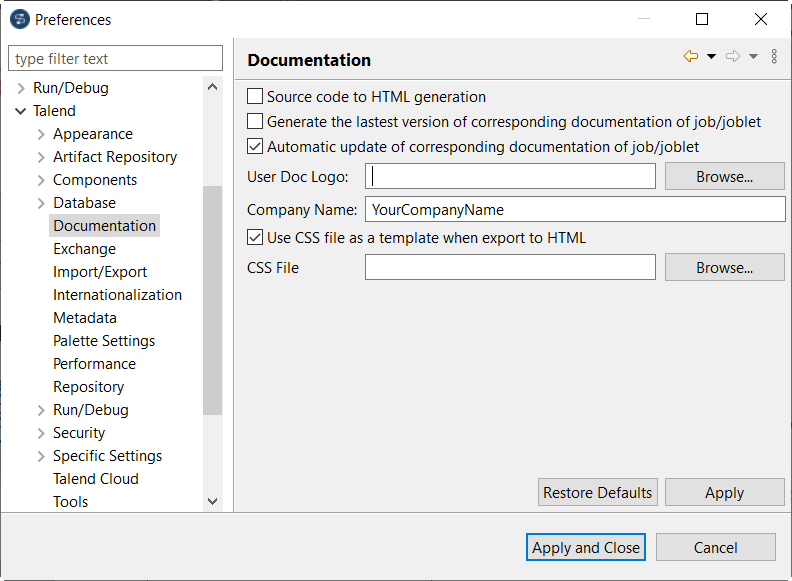
Task: Check Generate the lastest version option
Action: [x=255, y=122]
